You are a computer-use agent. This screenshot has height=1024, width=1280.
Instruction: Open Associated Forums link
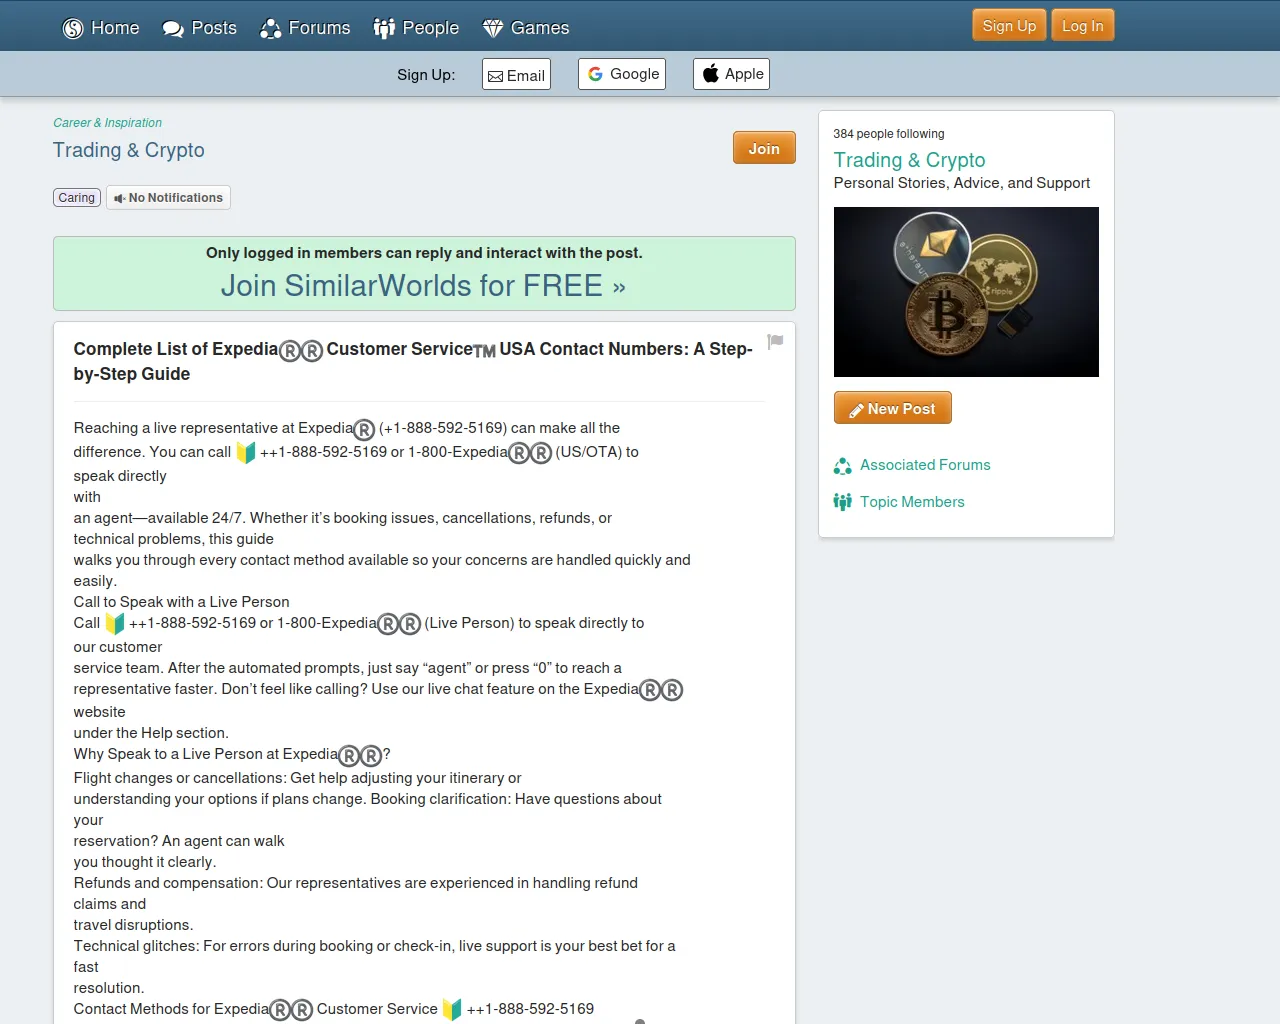pyautogui.click(x=925, y=465)
